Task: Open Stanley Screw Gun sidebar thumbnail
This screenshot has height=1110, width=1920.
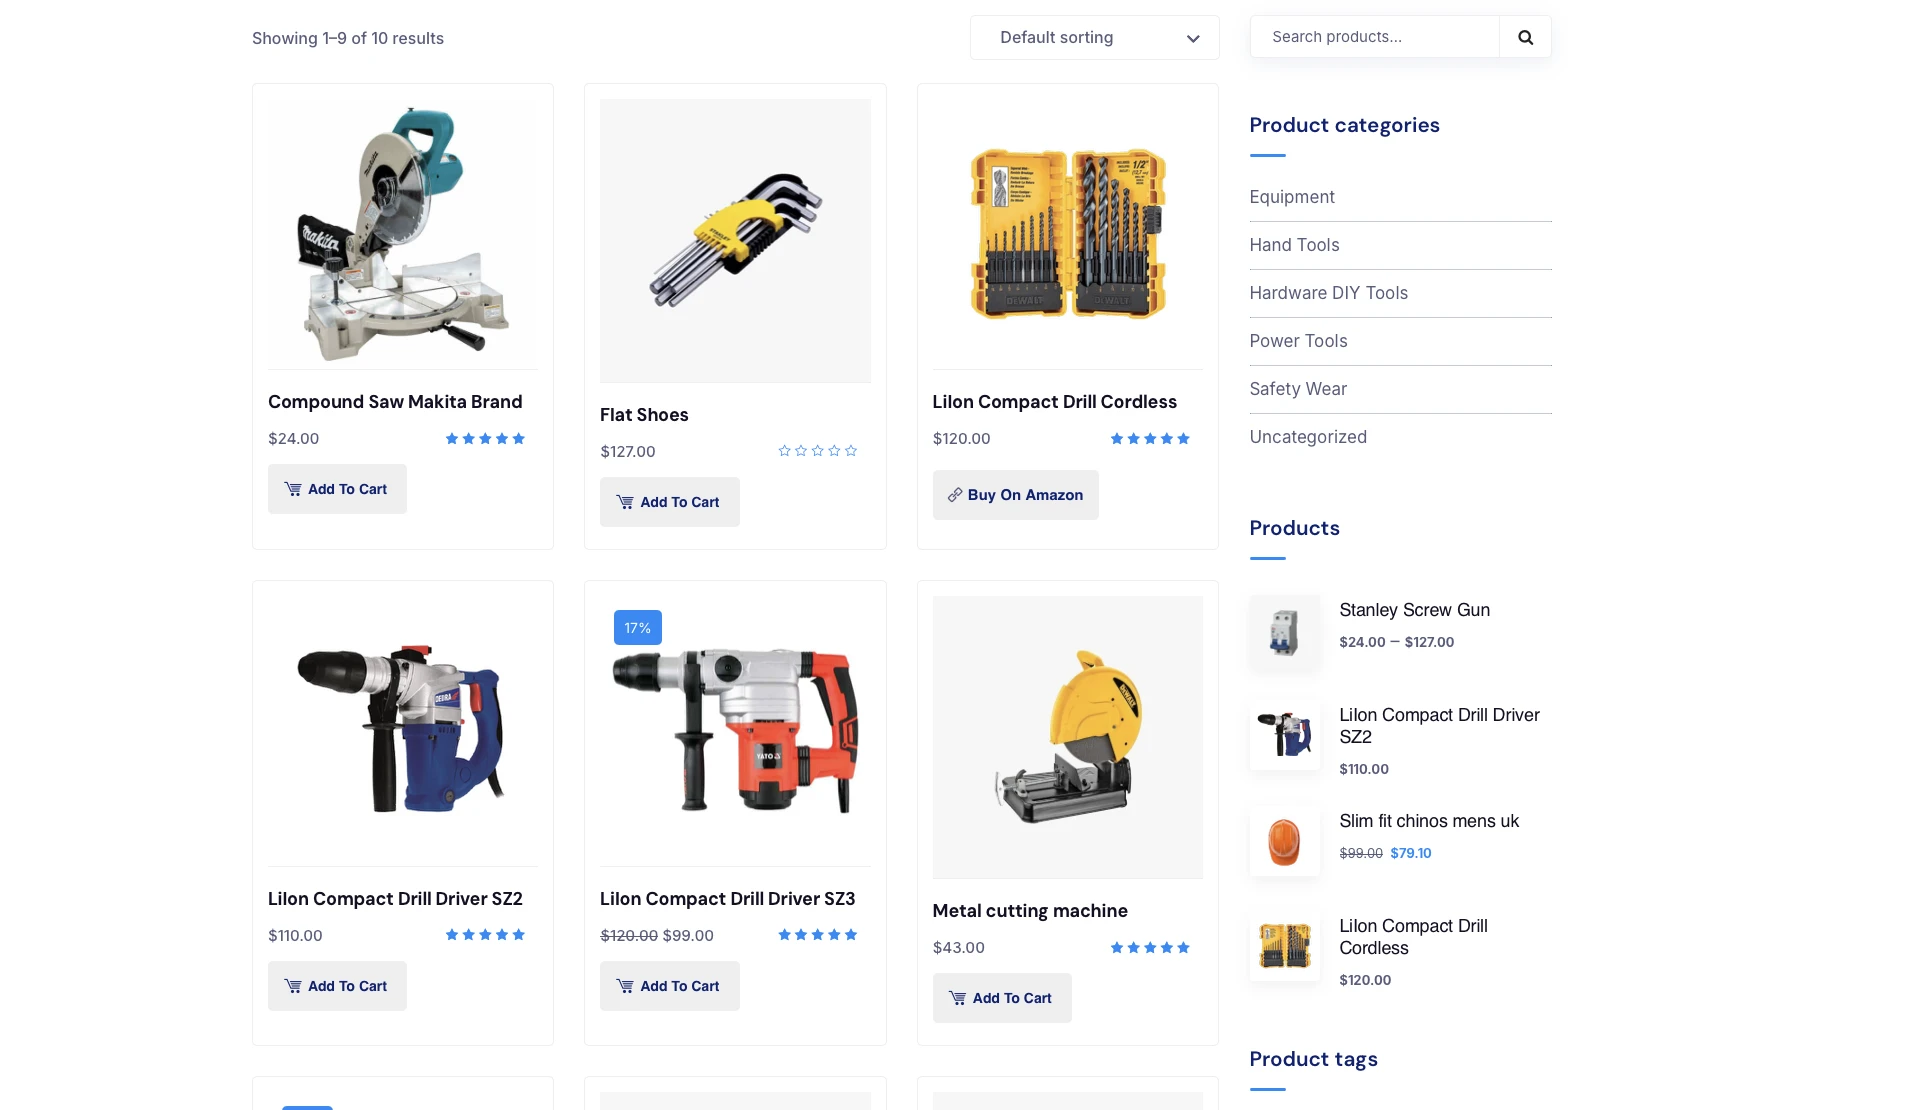Action: 1284,630
